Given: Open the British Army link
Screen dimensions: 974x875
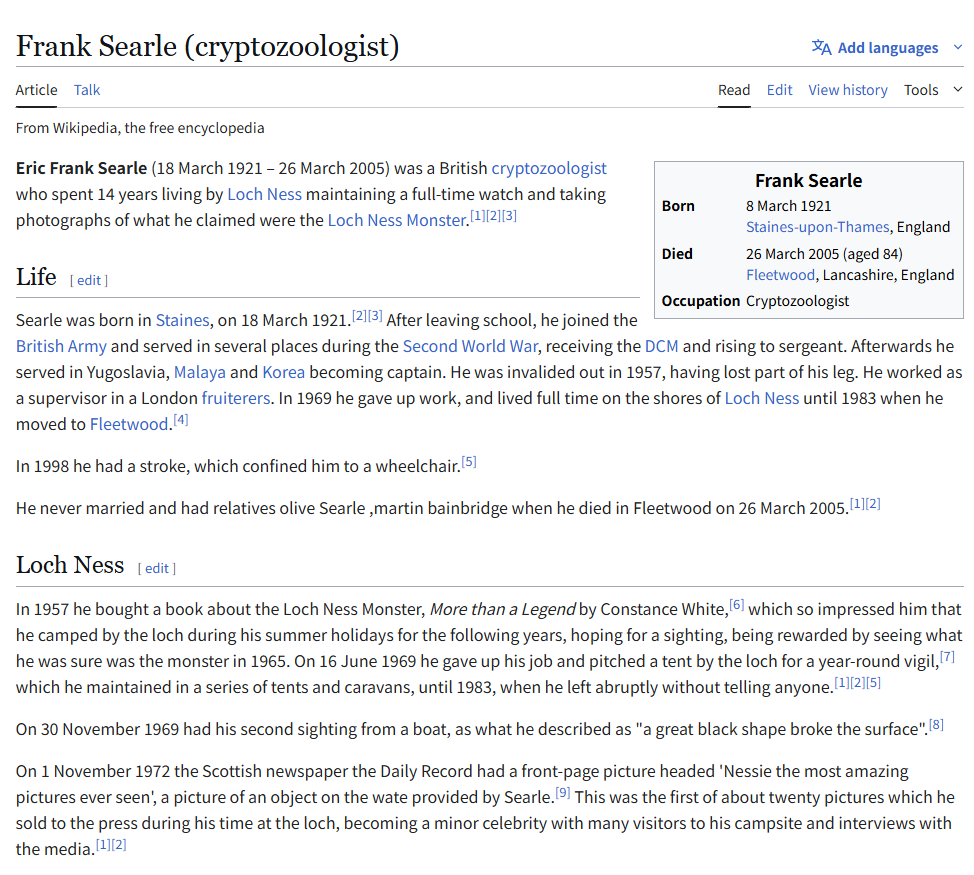Looking at the screenshot, I should click(x=61, y=346).
